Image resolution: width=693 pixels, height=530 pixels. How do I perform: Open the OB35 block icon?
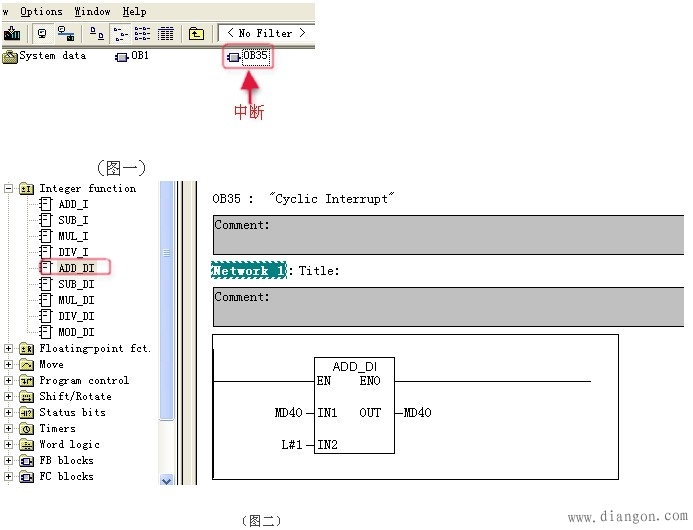[234, 57]
